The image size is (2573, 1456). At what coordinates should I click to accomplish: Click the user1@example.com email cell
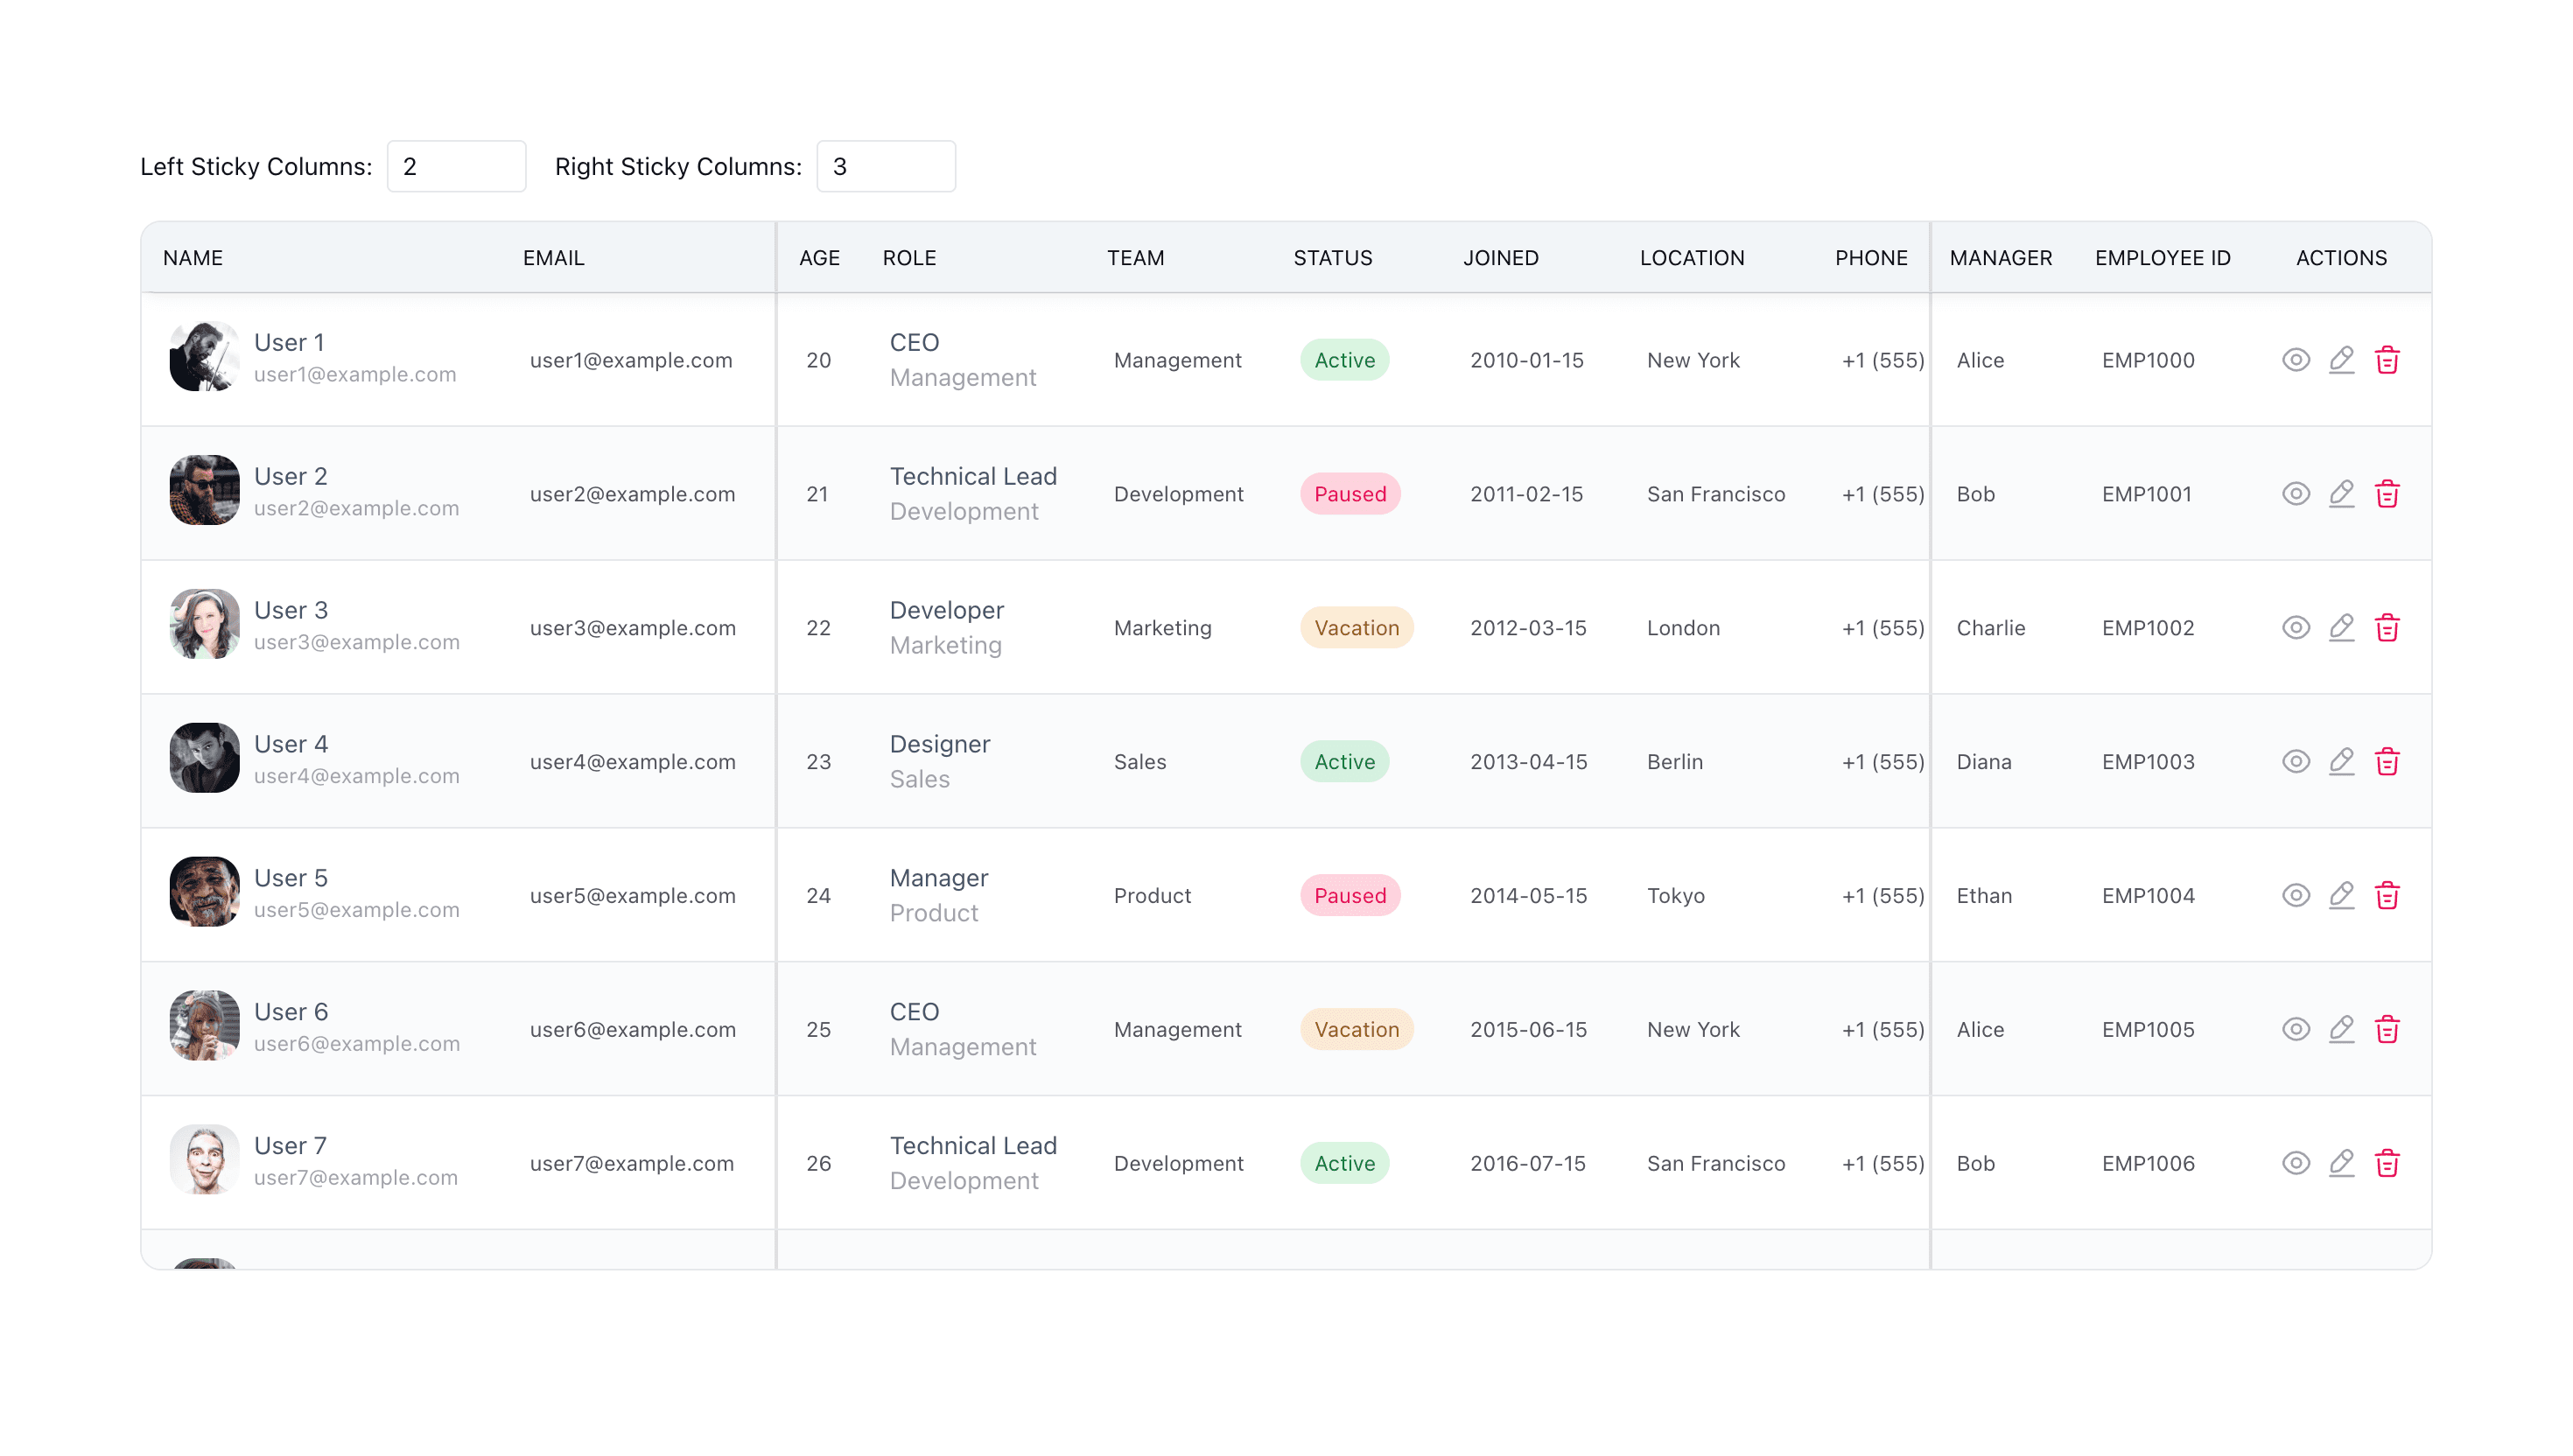pyautogui.click(x=630, y=360)
